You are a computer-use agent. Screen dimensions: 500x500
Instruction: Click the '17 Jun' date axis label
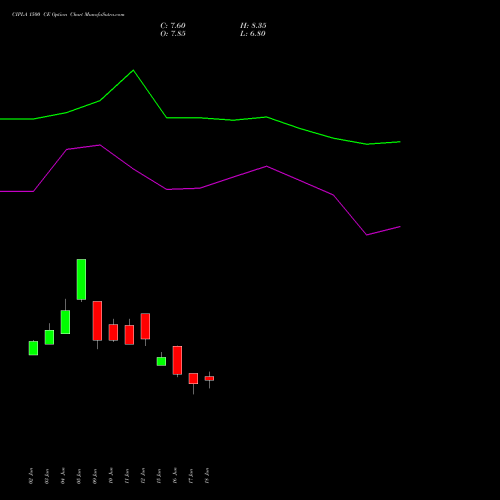191,476
